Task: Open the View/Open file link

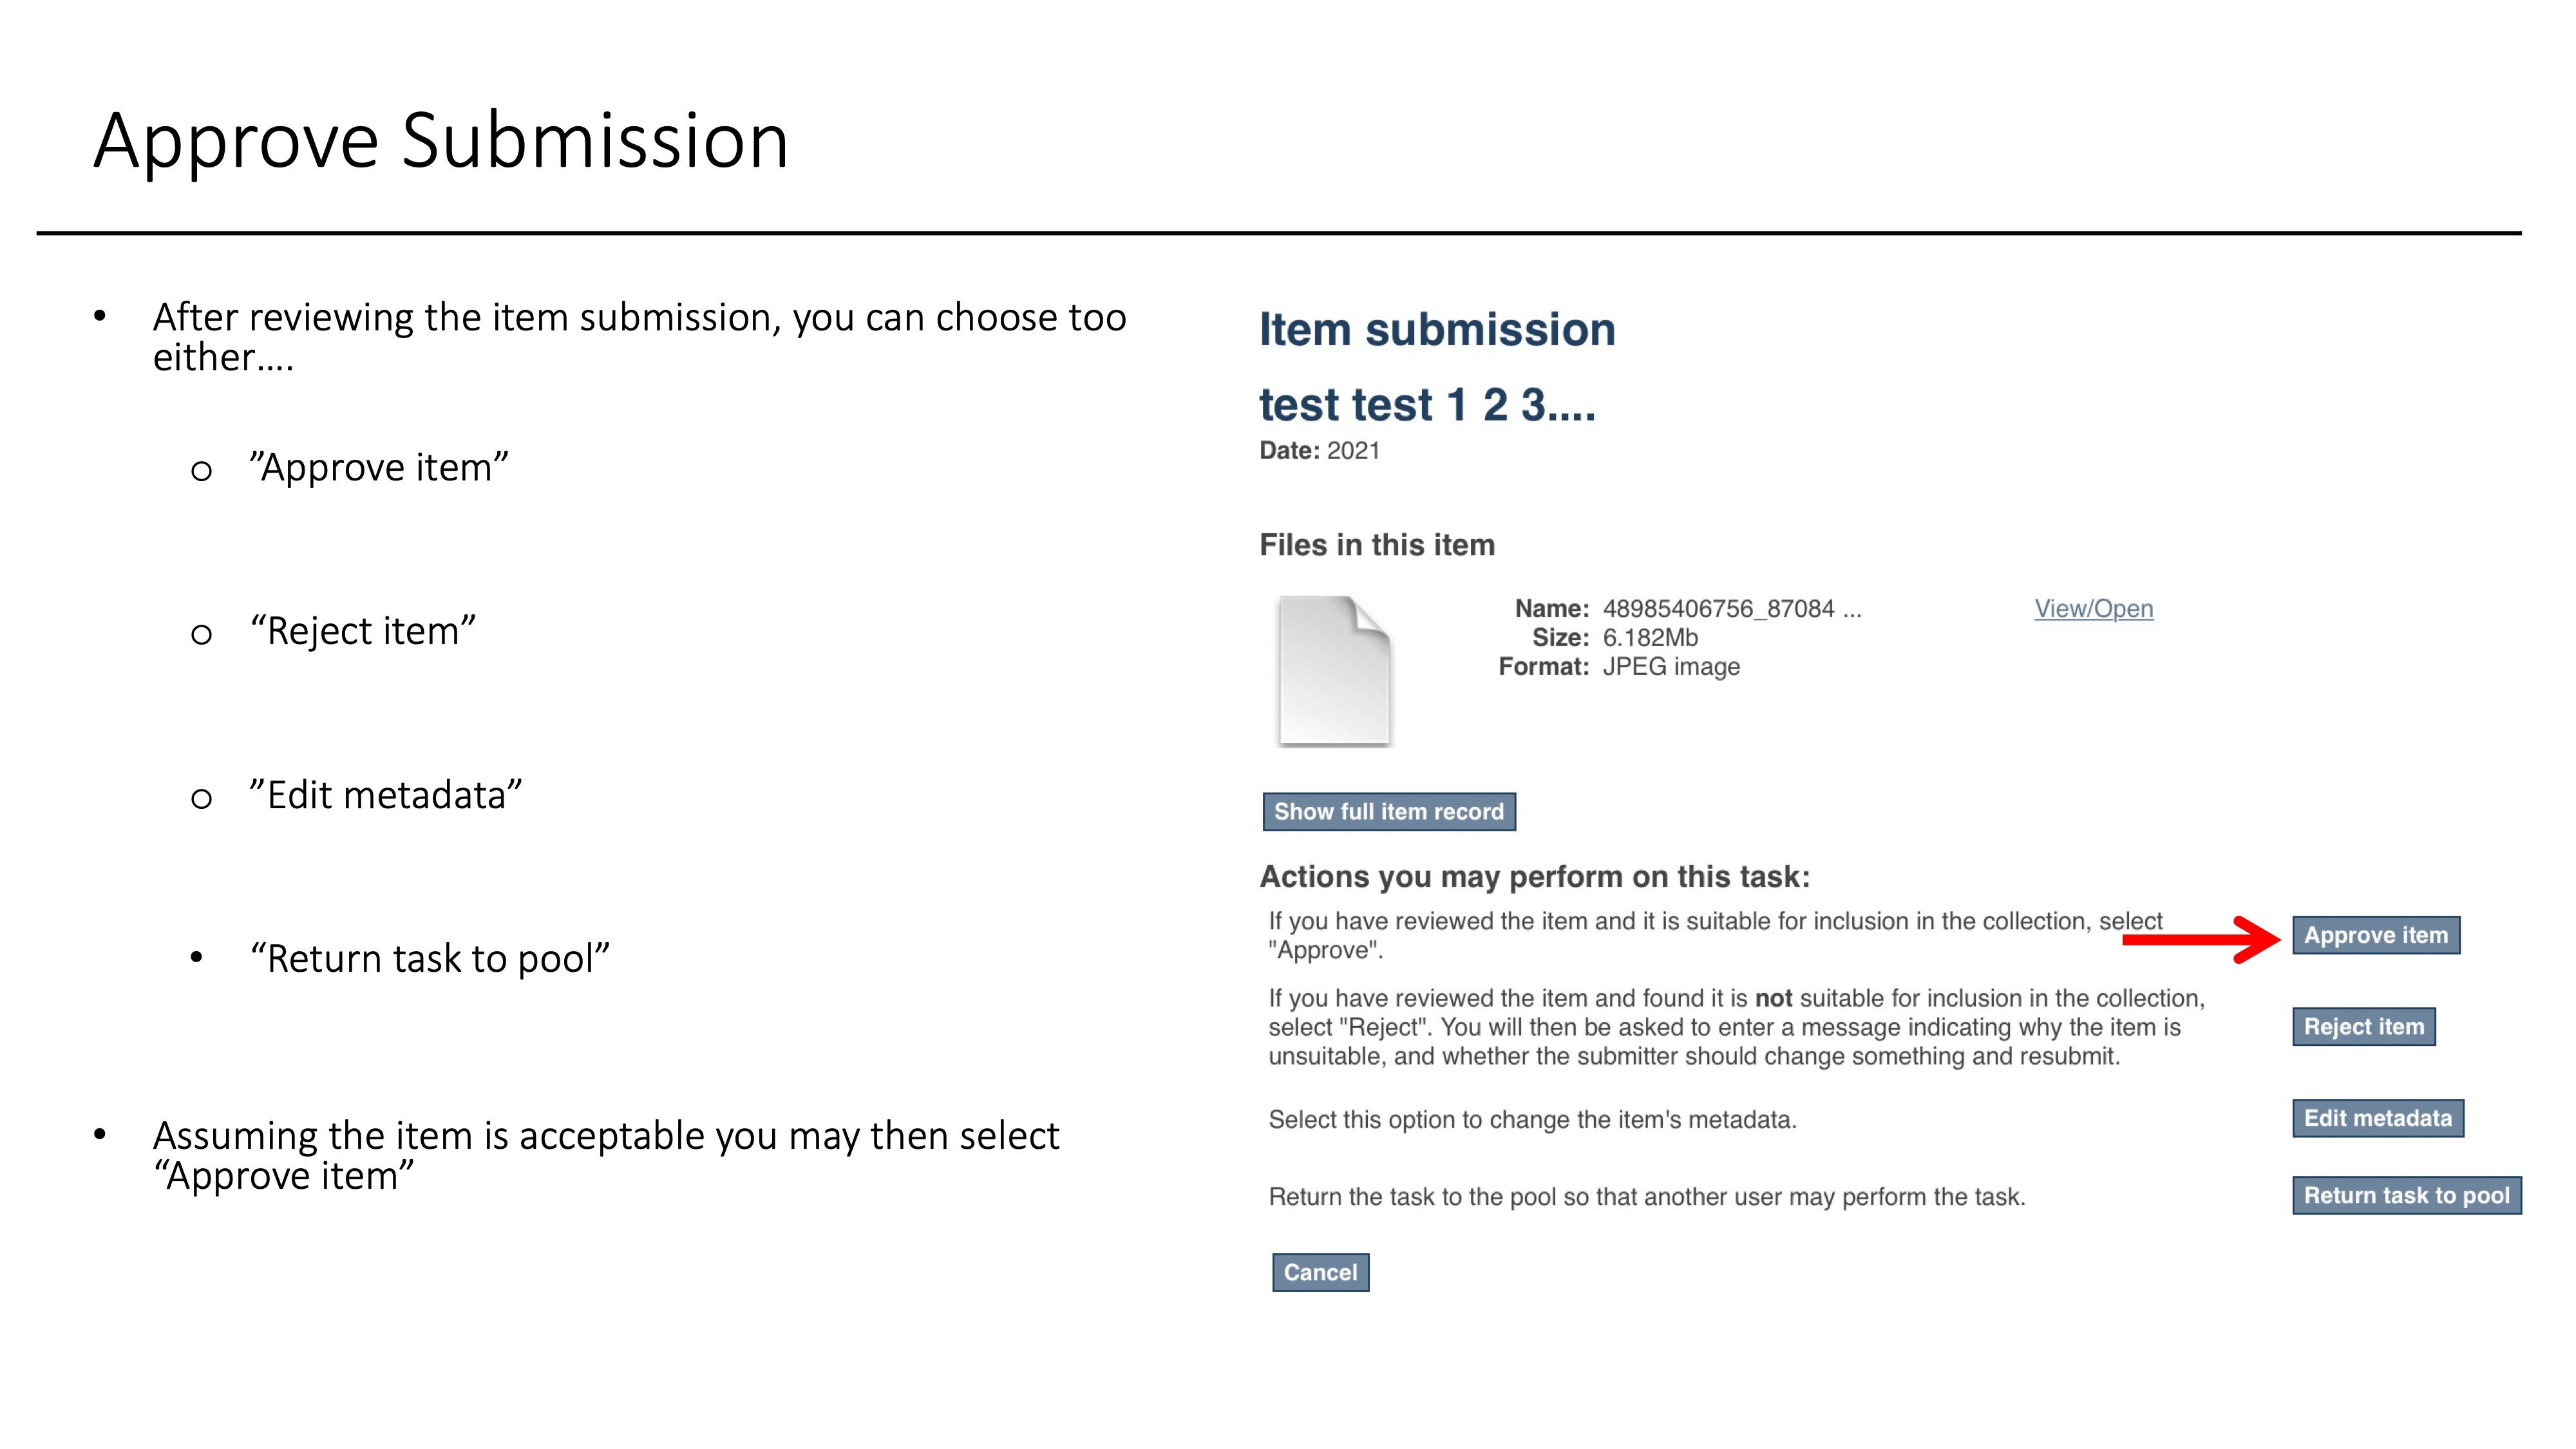Action: click(x=2093, y=608)
